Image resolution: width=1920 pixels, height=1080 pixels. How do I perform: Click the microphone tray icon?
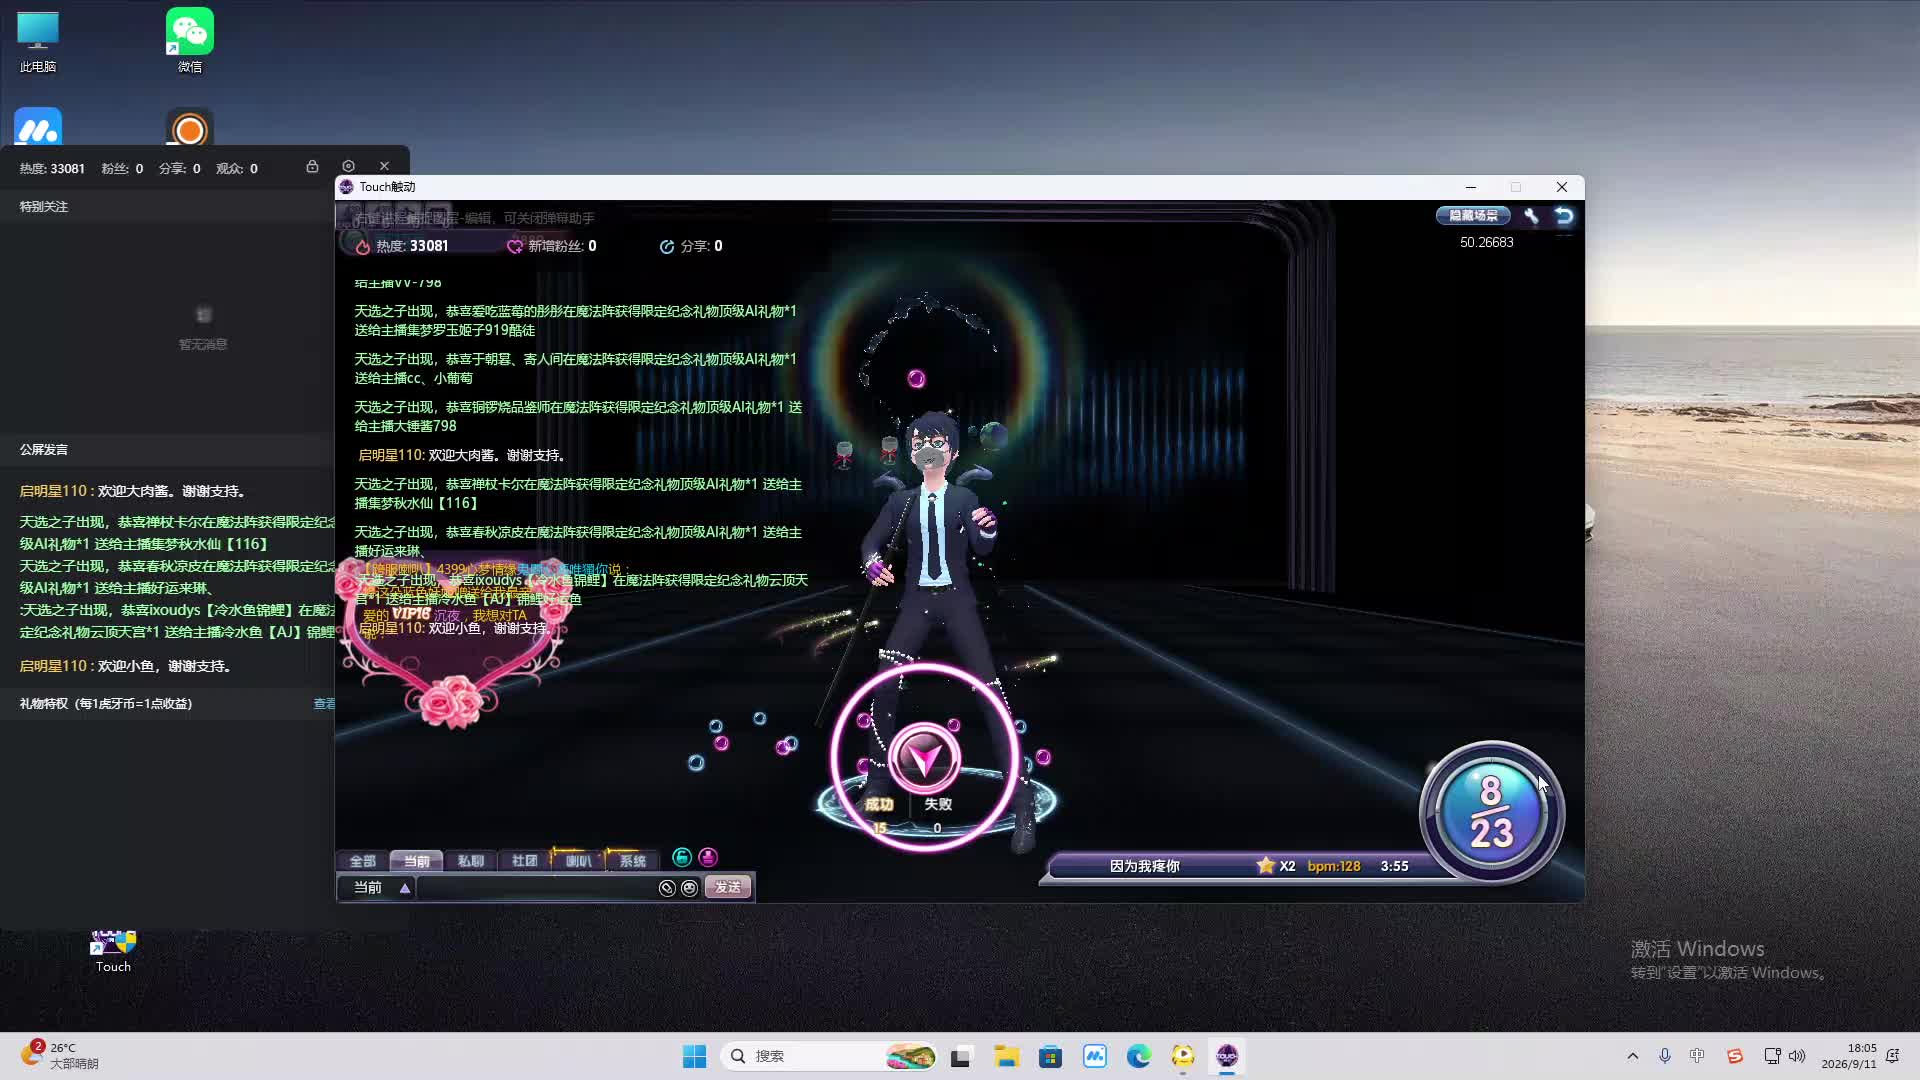(x=1665, y=1056)
